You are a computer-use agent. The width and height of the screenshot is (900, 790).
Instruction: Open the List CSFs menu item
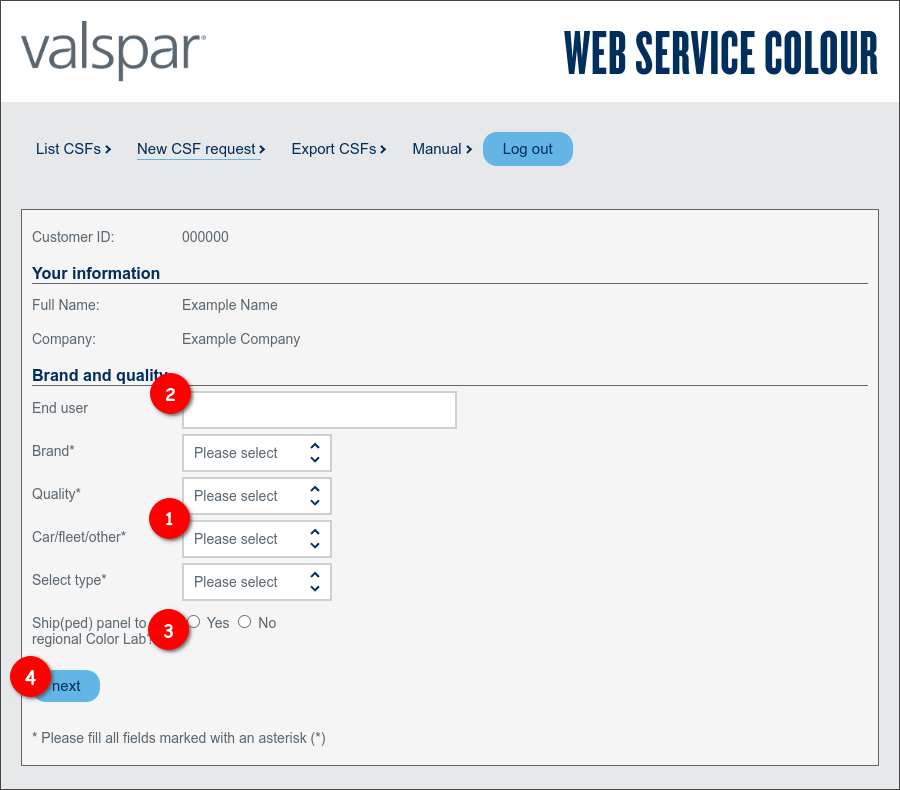click(73, 149)
